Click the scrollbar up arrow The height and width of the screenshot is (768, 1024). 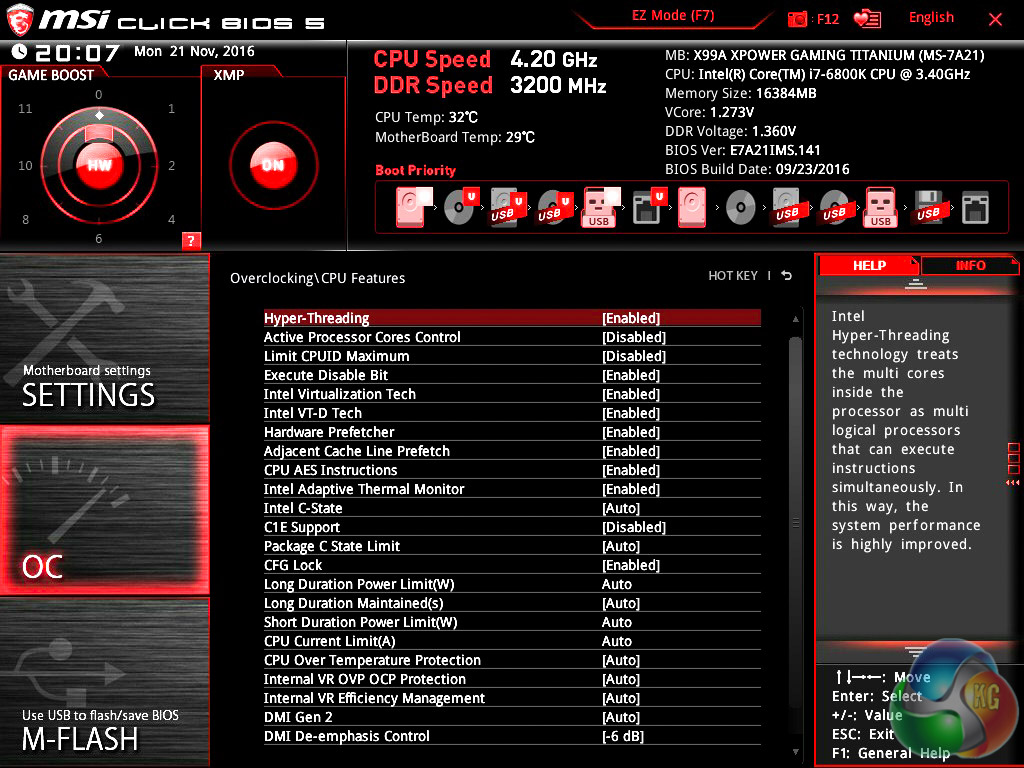point(795,319)
